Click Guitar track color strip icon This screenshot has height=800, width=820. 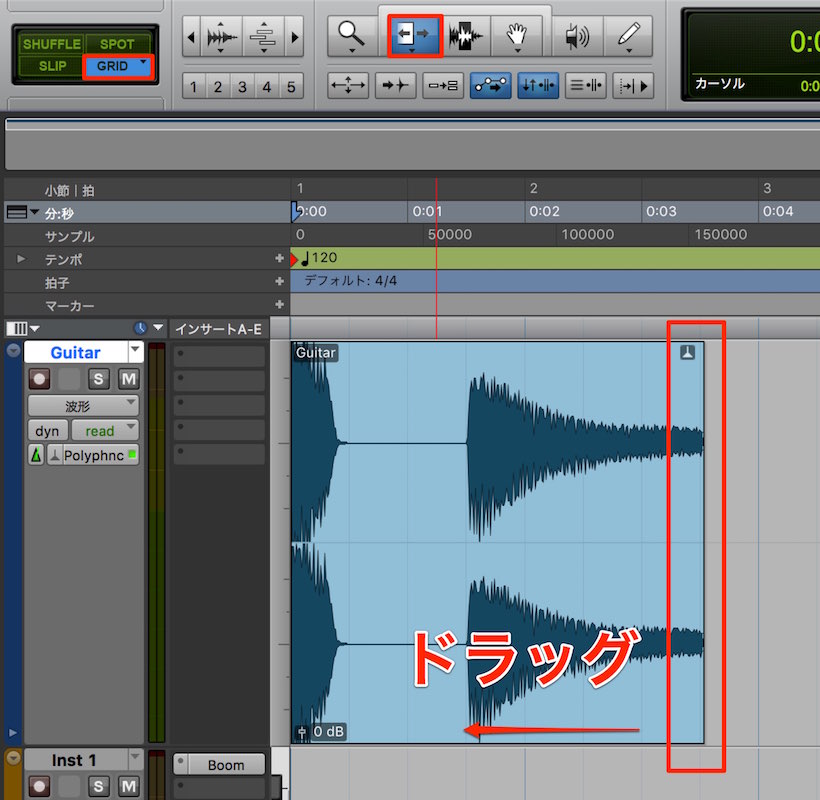tap(13, 350)
